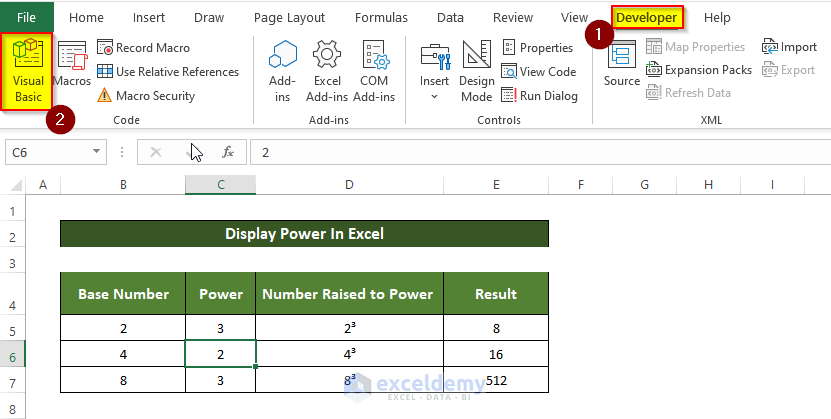831x419 pixels.
Task: Click the 'Display Power In Excel' title cell
Action: coord(304,234)
